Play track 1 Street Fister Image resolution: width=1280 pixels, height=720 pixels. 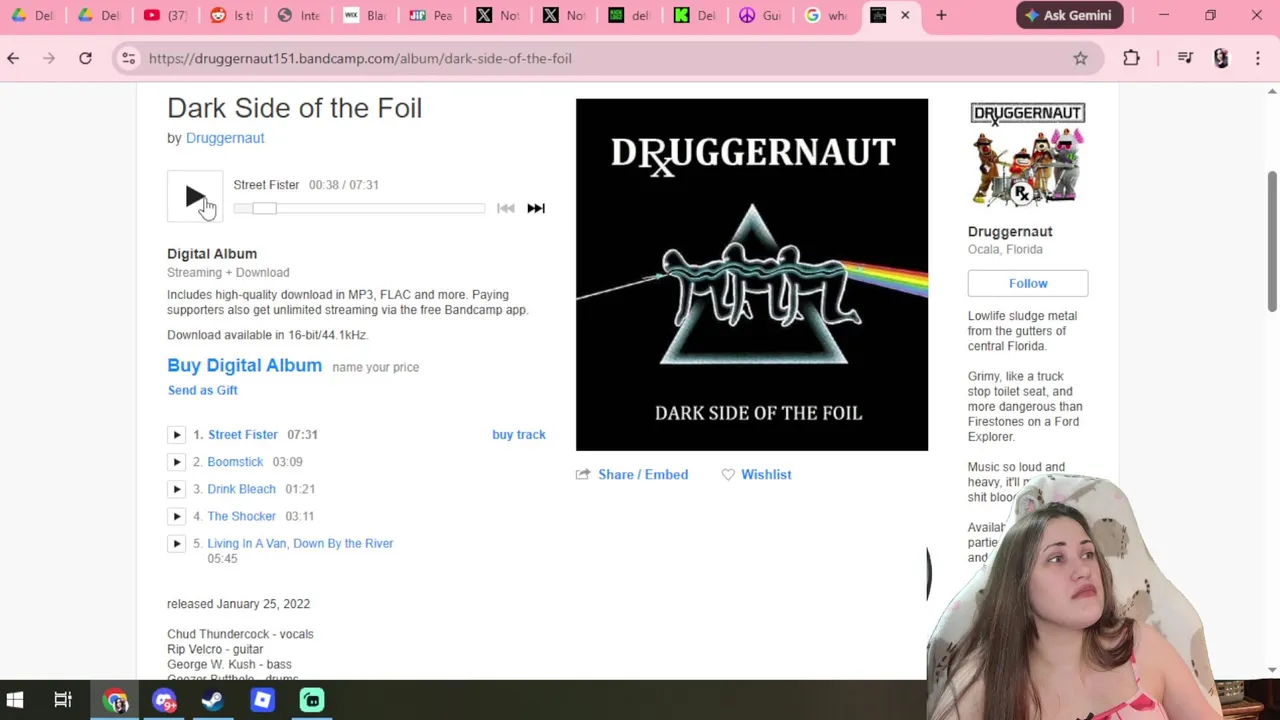(x=176, y=435)
